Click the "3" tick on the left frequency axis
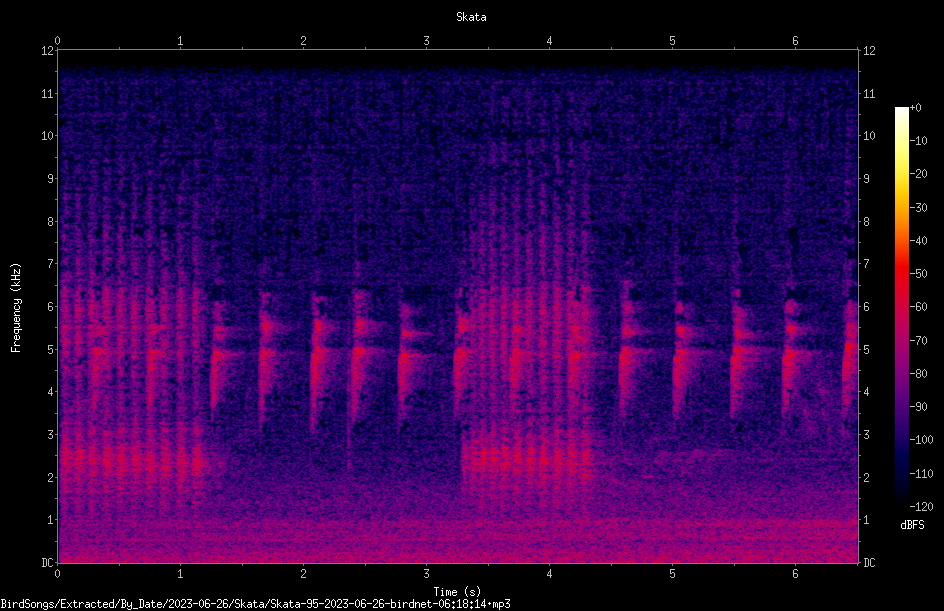 50,435
